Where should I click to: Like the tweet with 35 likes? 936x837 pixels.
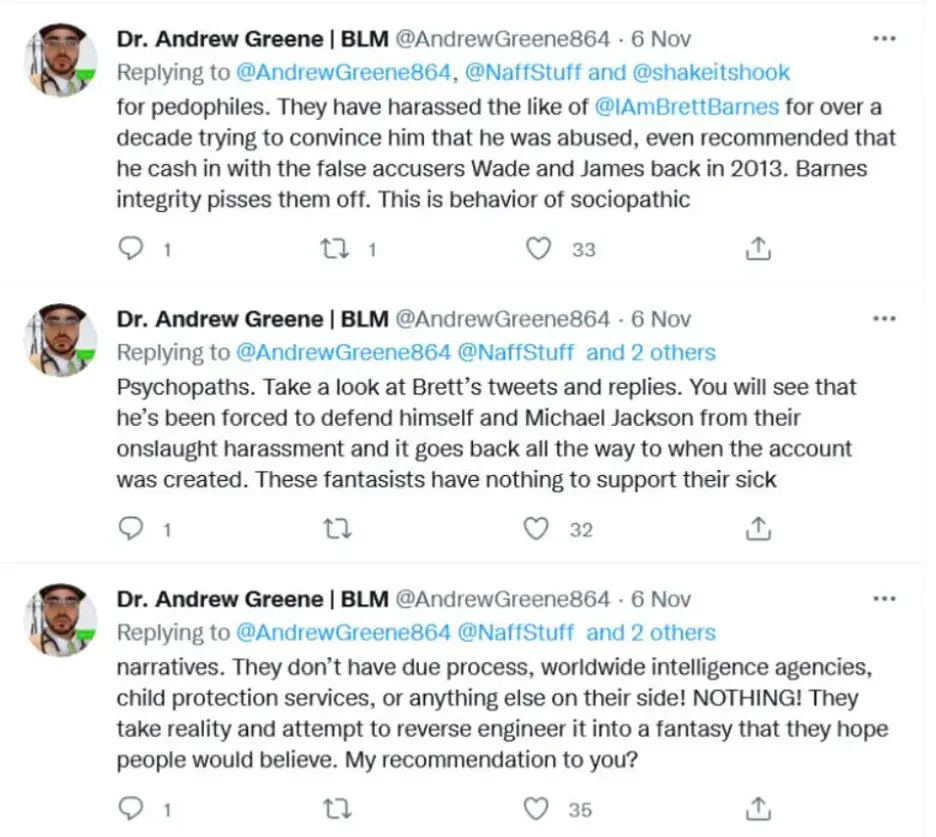pyautogui.click(x=539, y=807)
